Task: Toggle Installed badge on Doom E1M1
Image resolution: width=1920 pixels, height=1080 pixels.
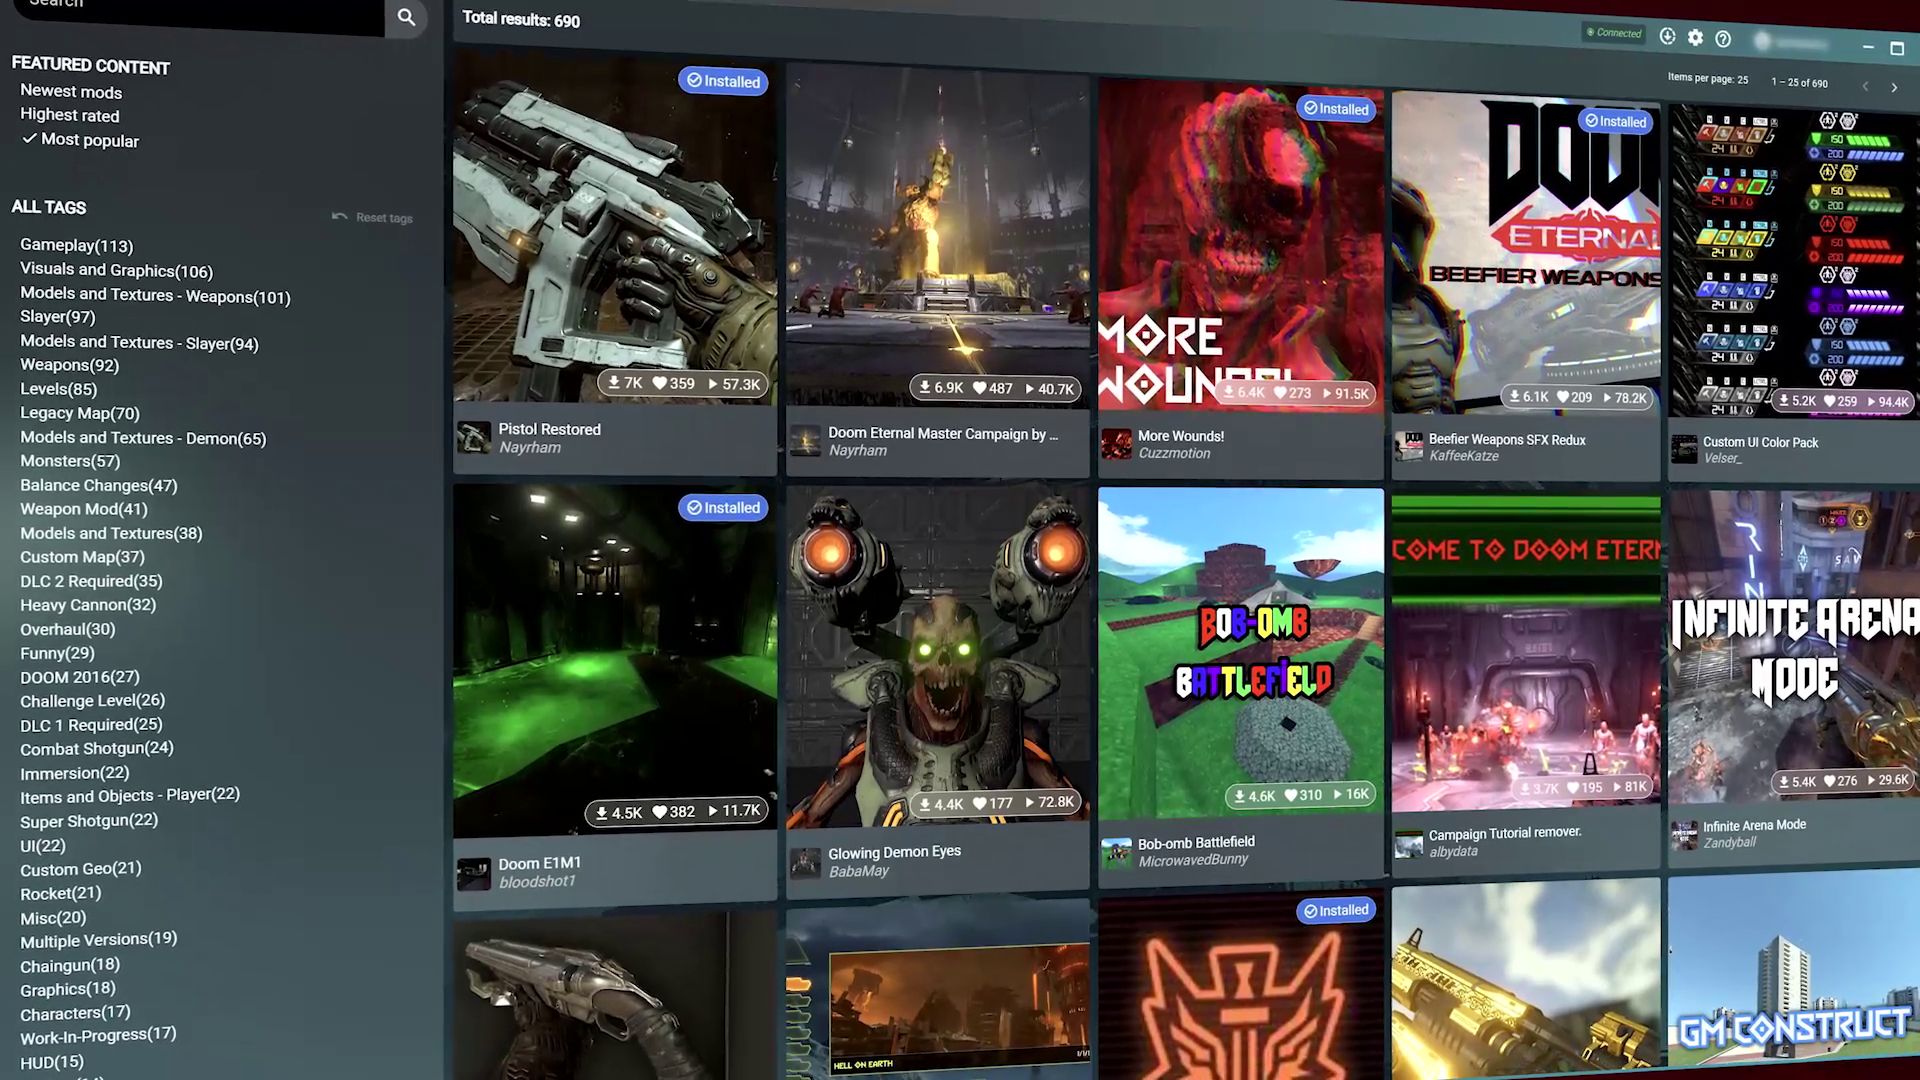Action: pyautogui.click(x=723, y=508)
